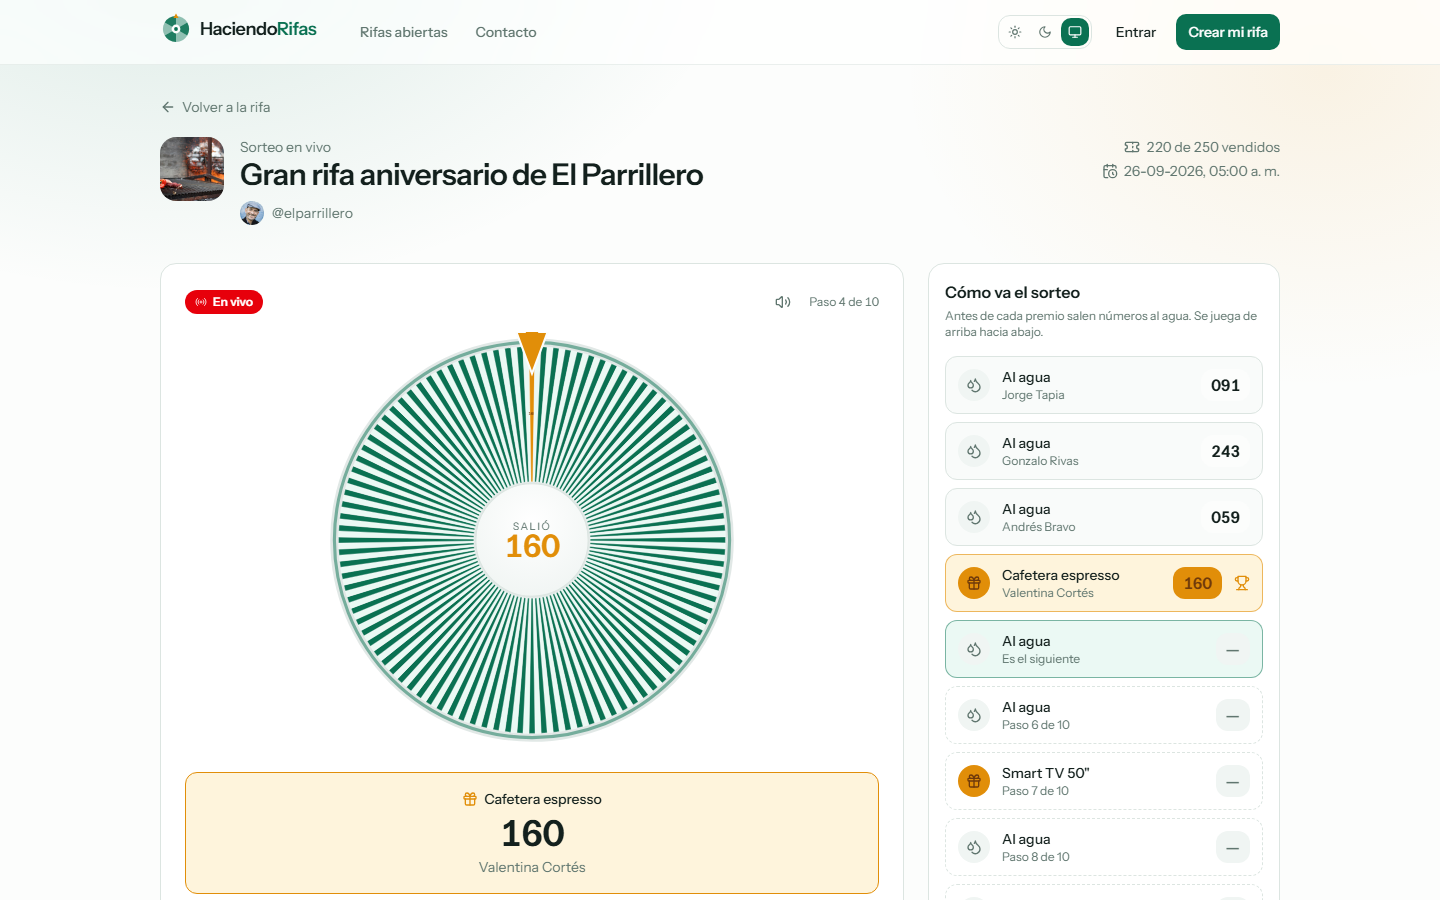Select system theme monitor icon
1440x900 pixels.
[1075, 32]
